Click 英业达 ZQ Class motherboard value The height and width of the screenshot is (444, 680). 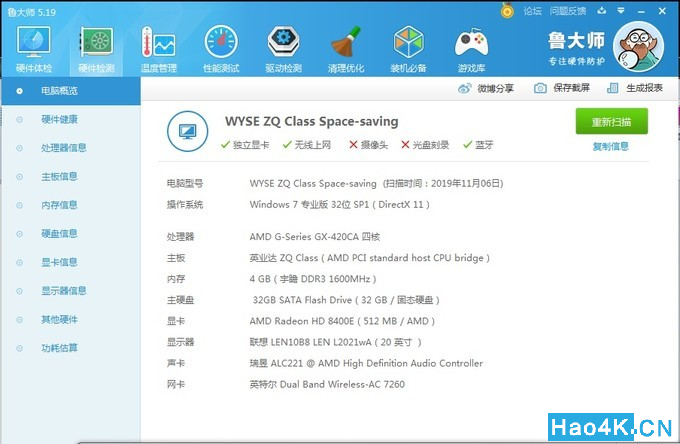pos(369,258)
